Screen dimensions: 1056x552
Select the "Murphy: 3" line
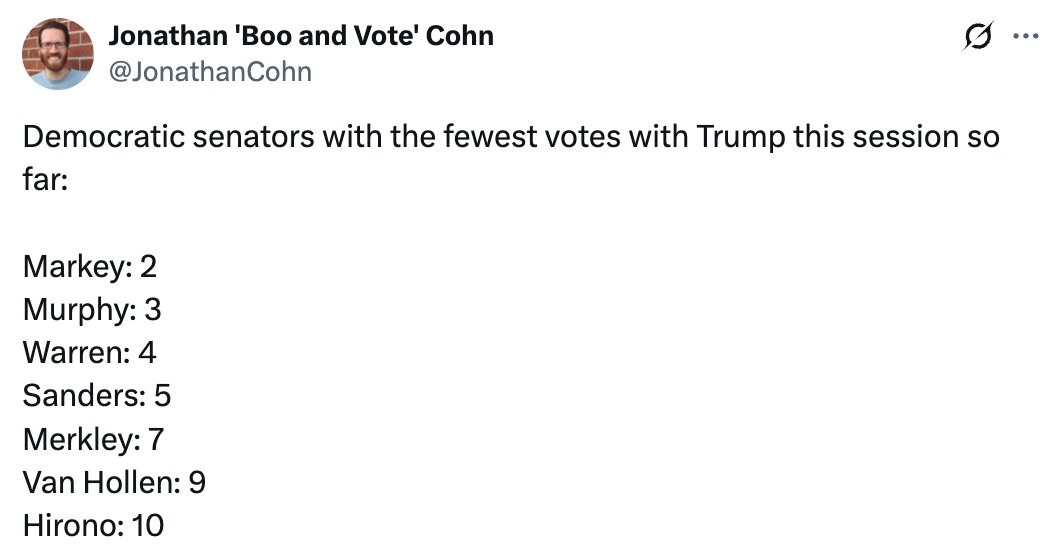coord(92,310)
